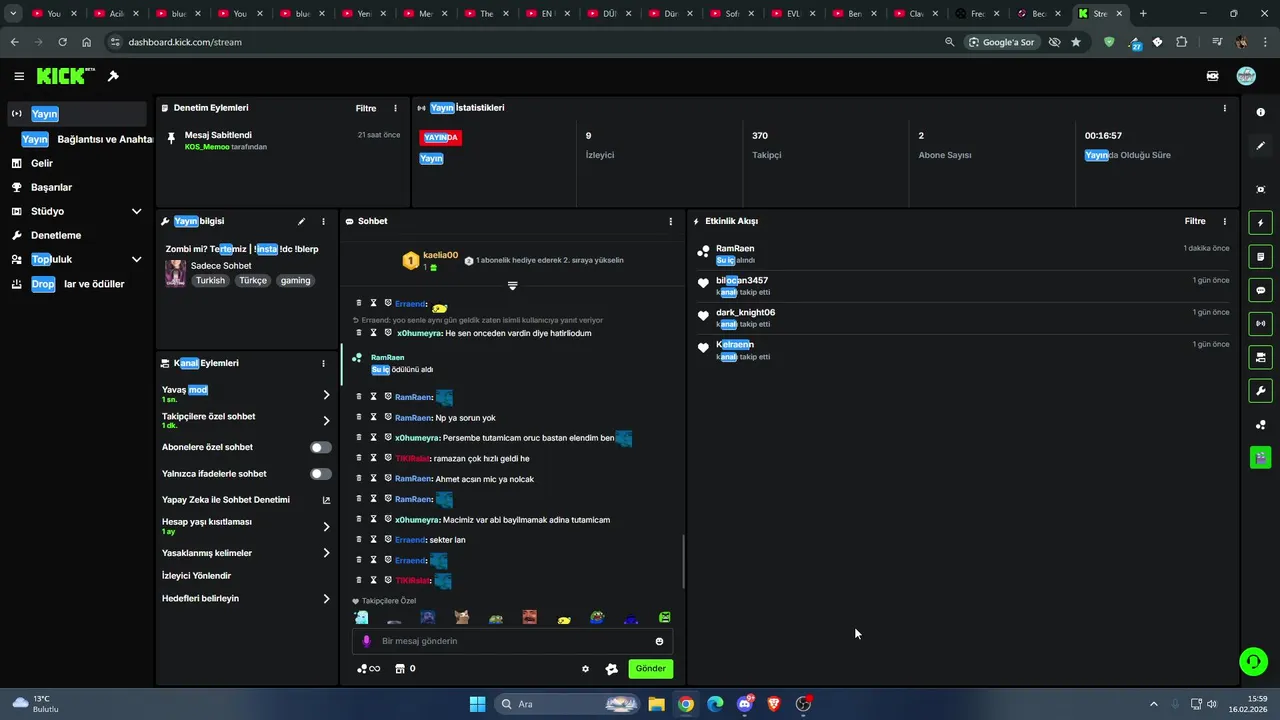Open Kanal Eylemleri three-dot menu

coord(323,363)
